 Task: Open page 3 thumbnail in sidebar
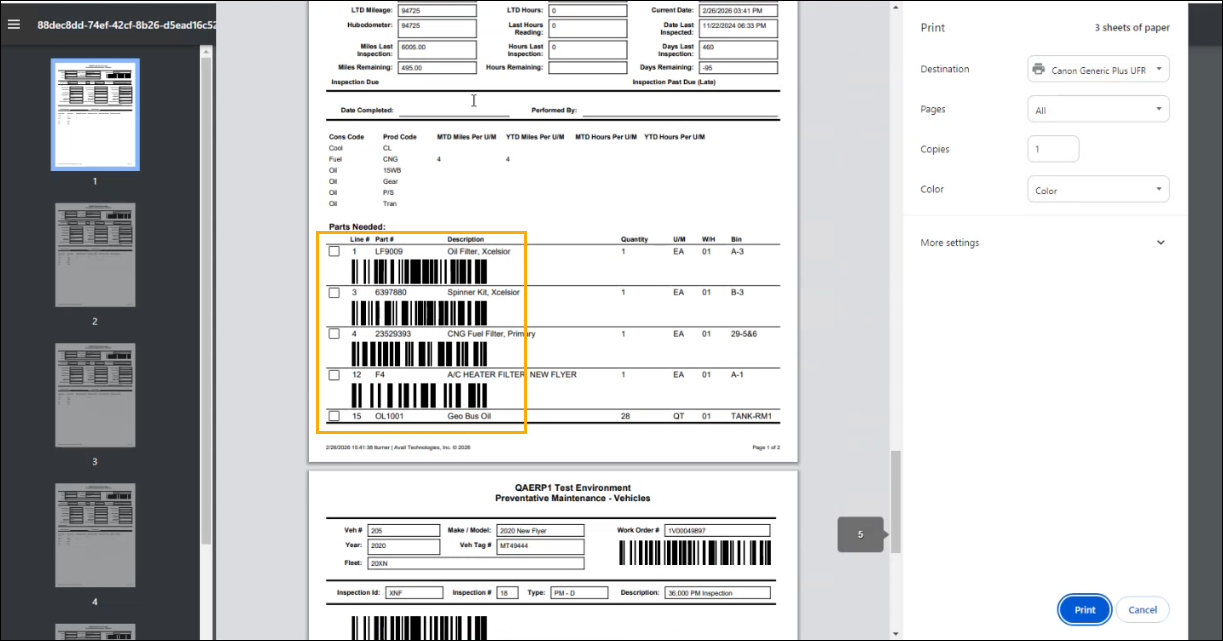(95, 395)
